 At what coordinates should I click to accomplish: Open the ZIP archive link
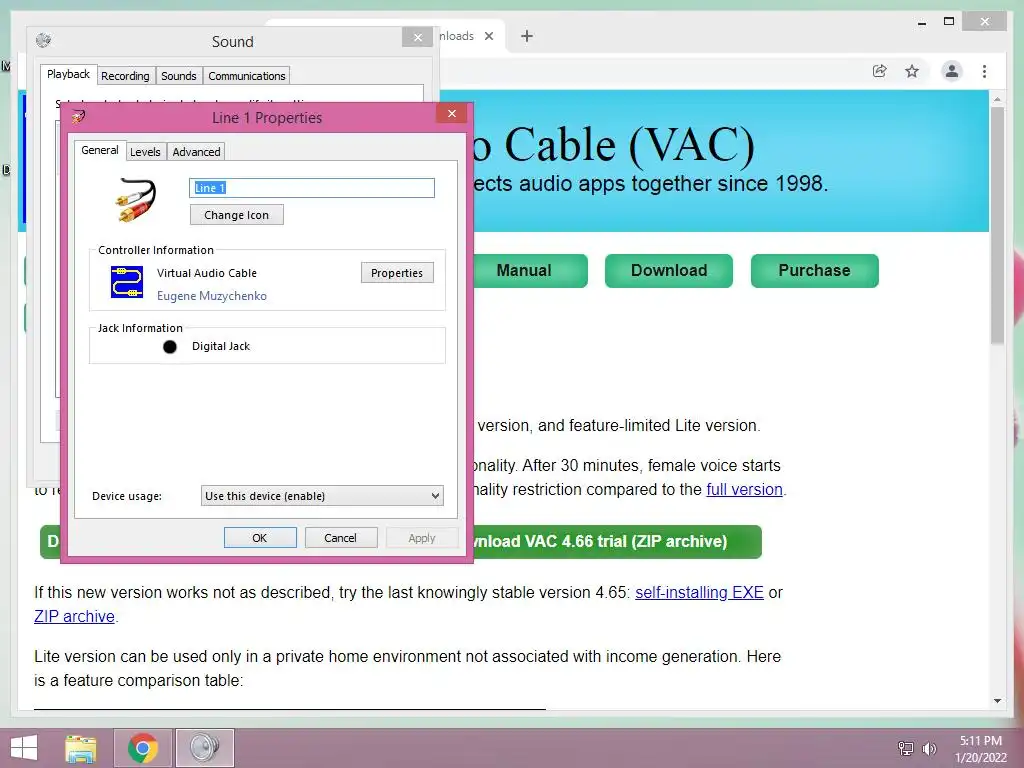74,616
